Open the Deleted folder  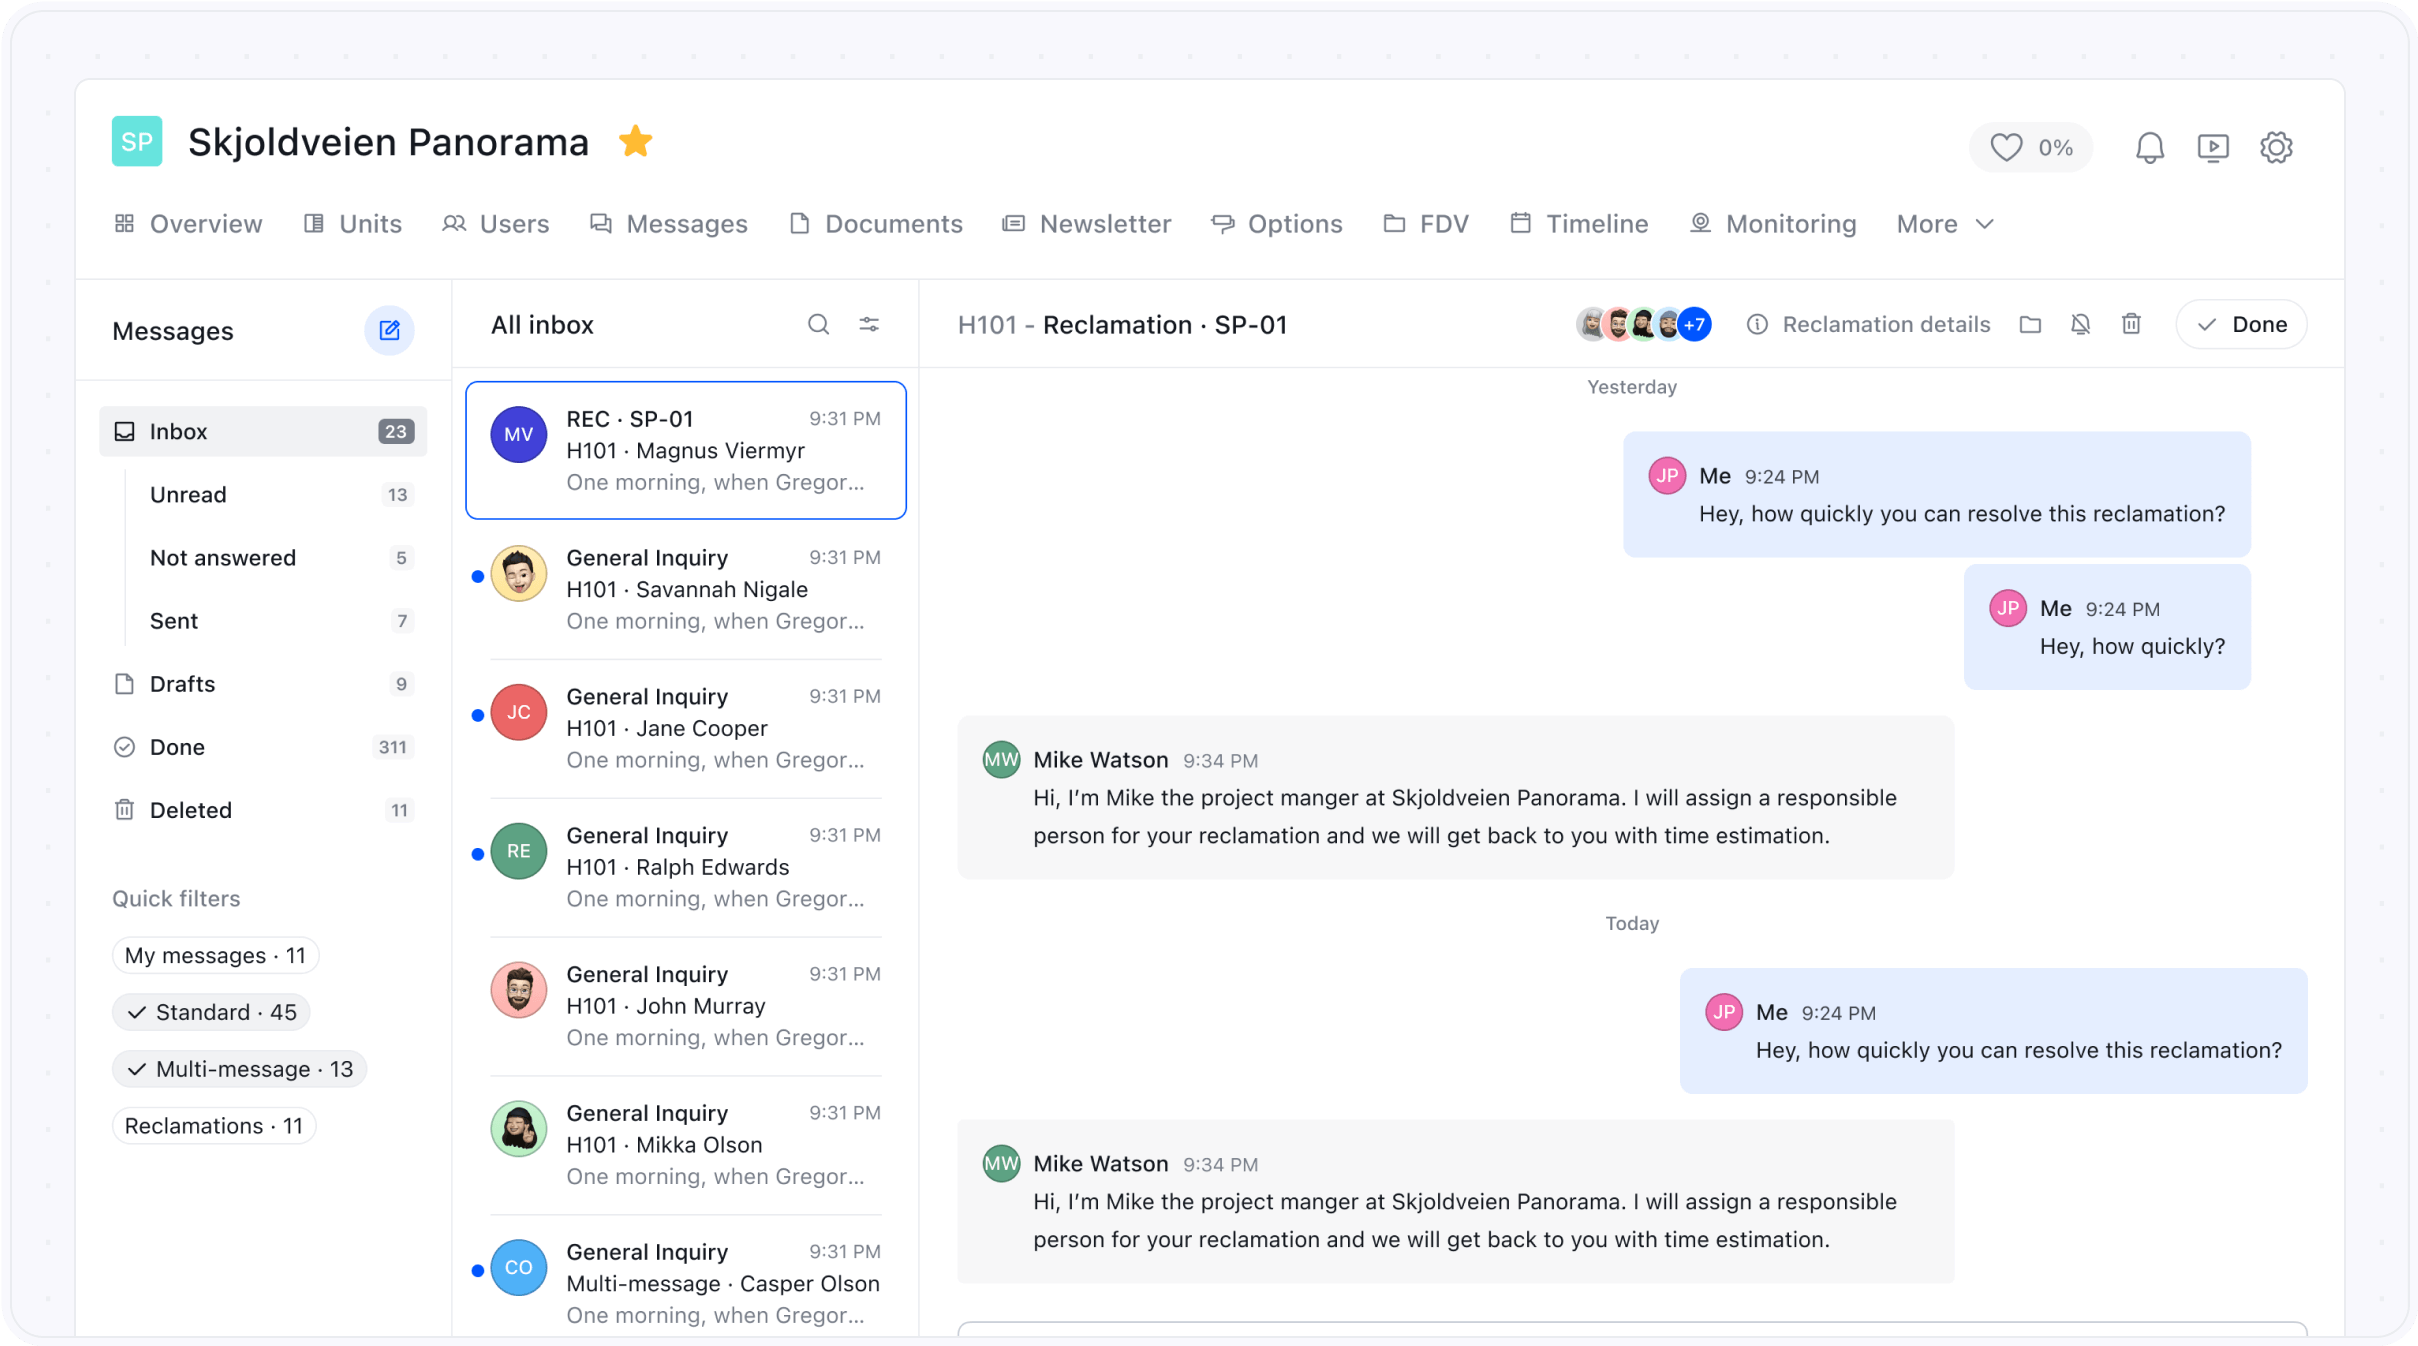pos(263,809)
